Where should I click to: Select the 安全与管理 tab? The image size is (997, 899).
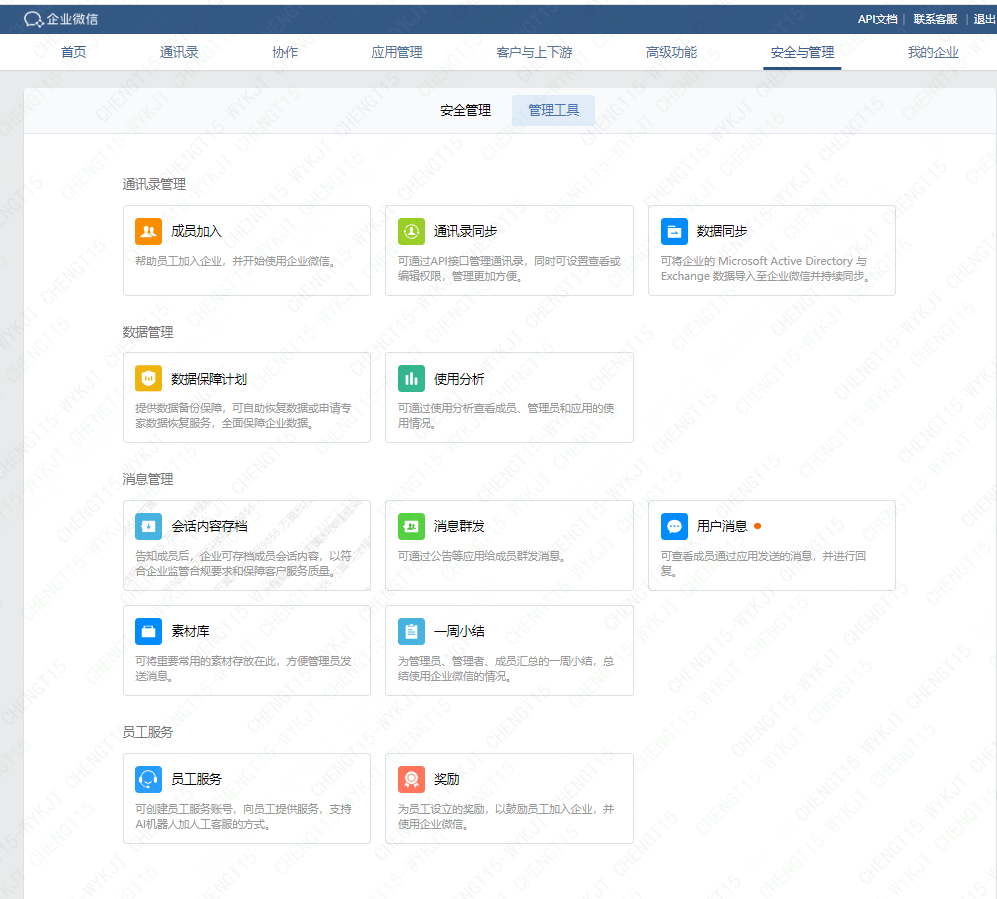(x=802, y=52)
